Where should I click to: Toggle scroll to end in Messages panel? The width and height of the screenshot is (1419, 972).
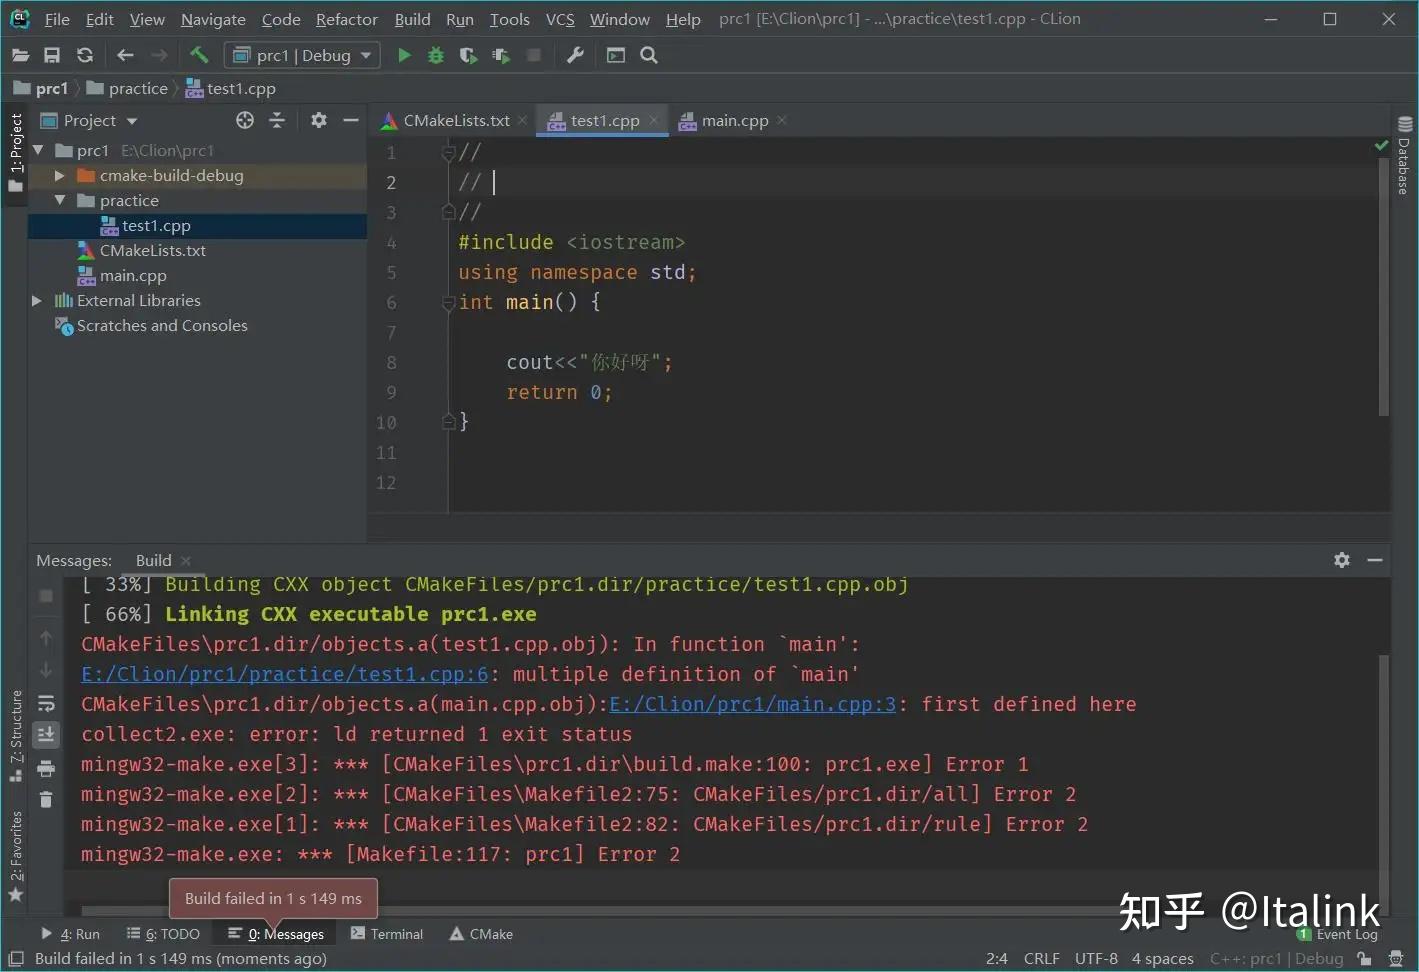click(46, 735)
